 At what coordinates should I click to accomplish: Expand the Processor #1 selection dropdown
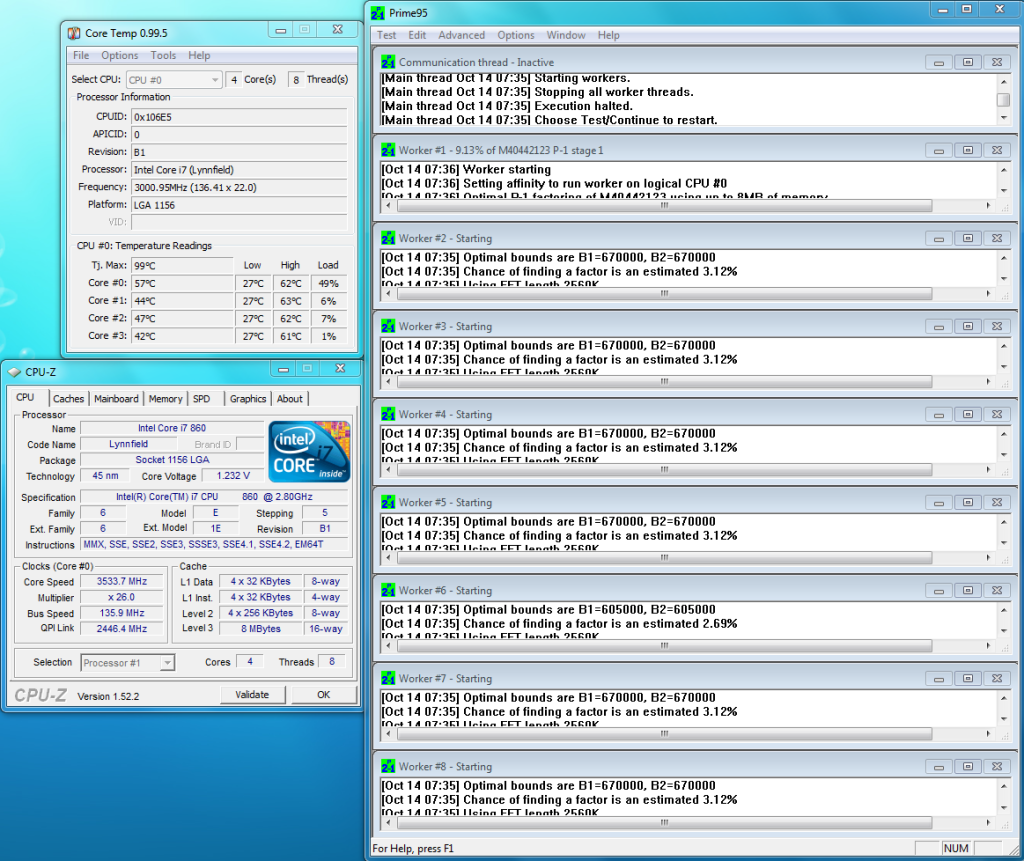(127, 662)
